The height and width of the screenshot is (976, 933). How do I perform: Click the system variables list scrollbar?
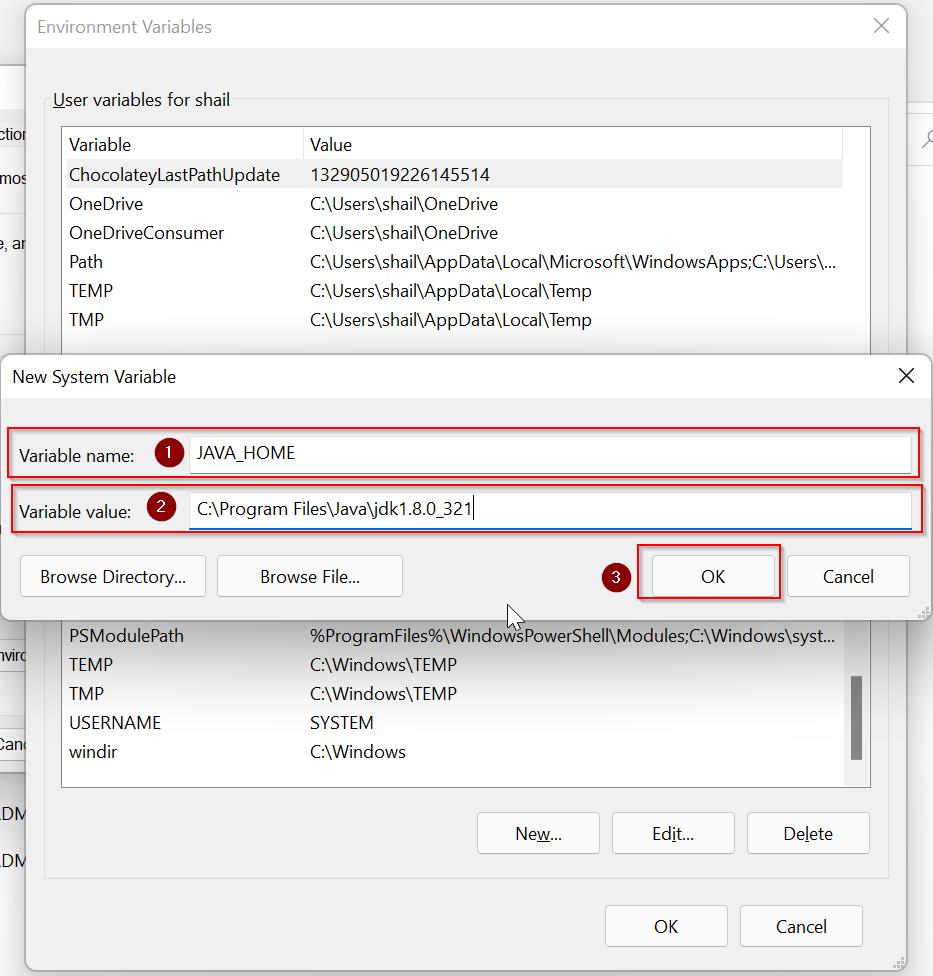tap(855, 716)
